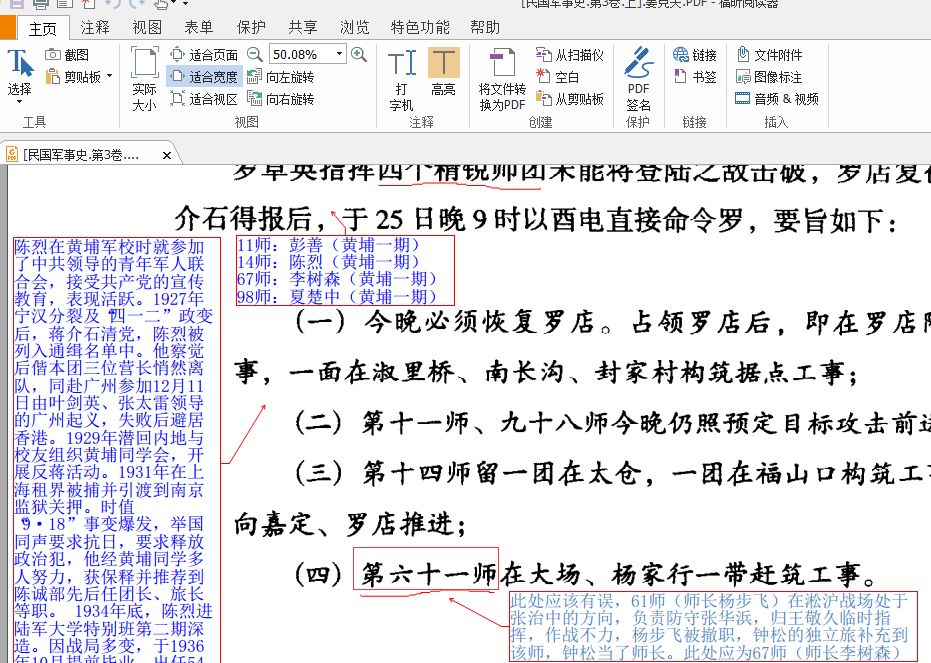Screen dimensions: 931x663
Task: Set view to 实际大小 actual size
Action: click(144, 78)
